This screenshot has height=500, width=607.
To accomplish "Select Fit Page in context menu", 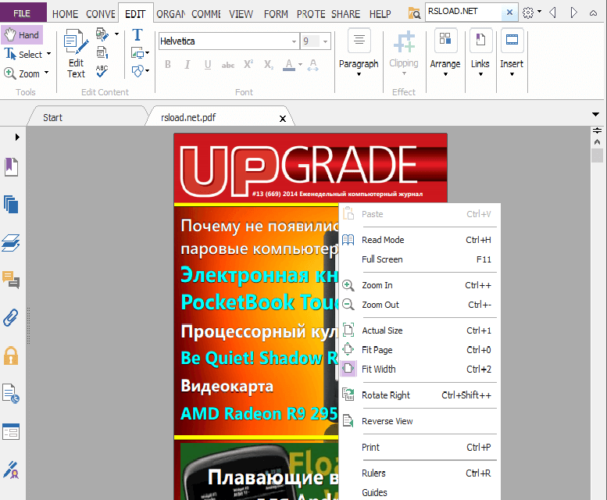I will point(418,350).
